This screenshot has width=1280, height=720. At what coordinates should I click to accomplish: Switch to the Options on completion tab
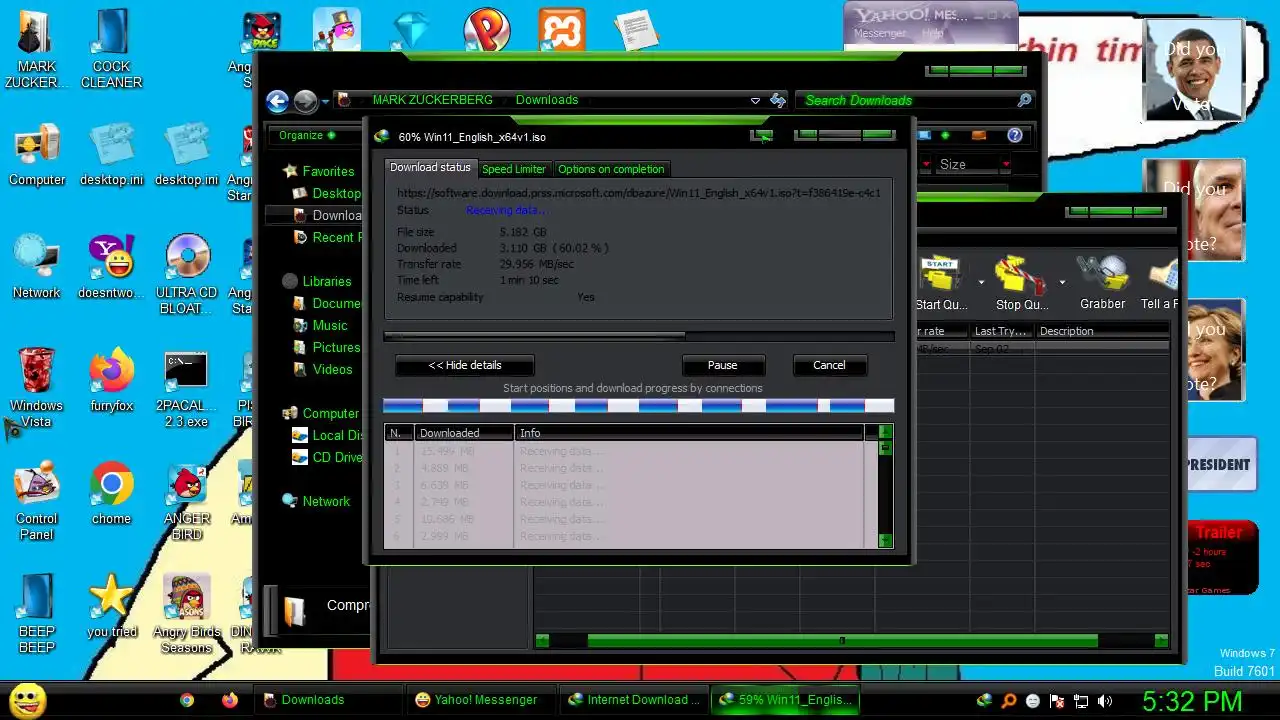point(611,169)
